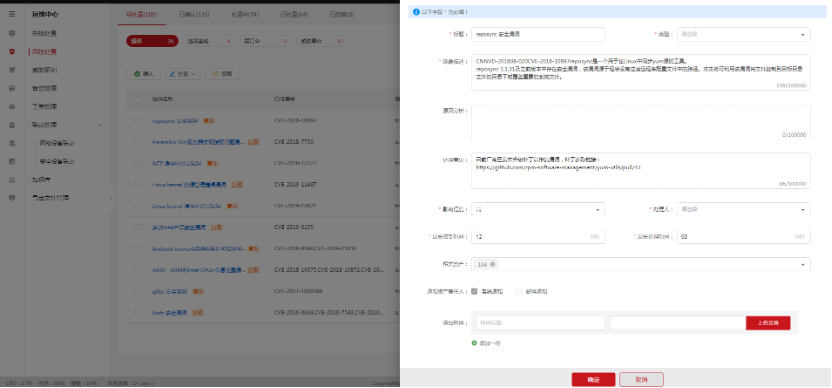Click the sidebar collapse arrow handle
The height and width of the screenshot is (388, 832).
pos(111,198)
